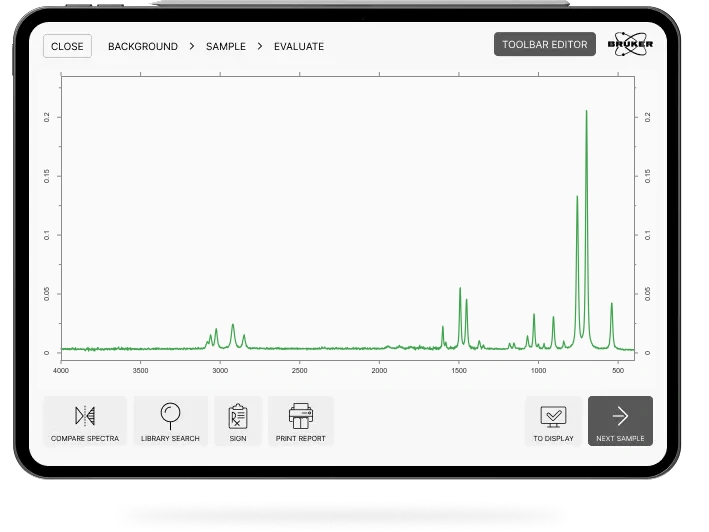Screen dimensions: 709x532
Task: Click the right y-axis label 0.2
Action: coord(648,118)
